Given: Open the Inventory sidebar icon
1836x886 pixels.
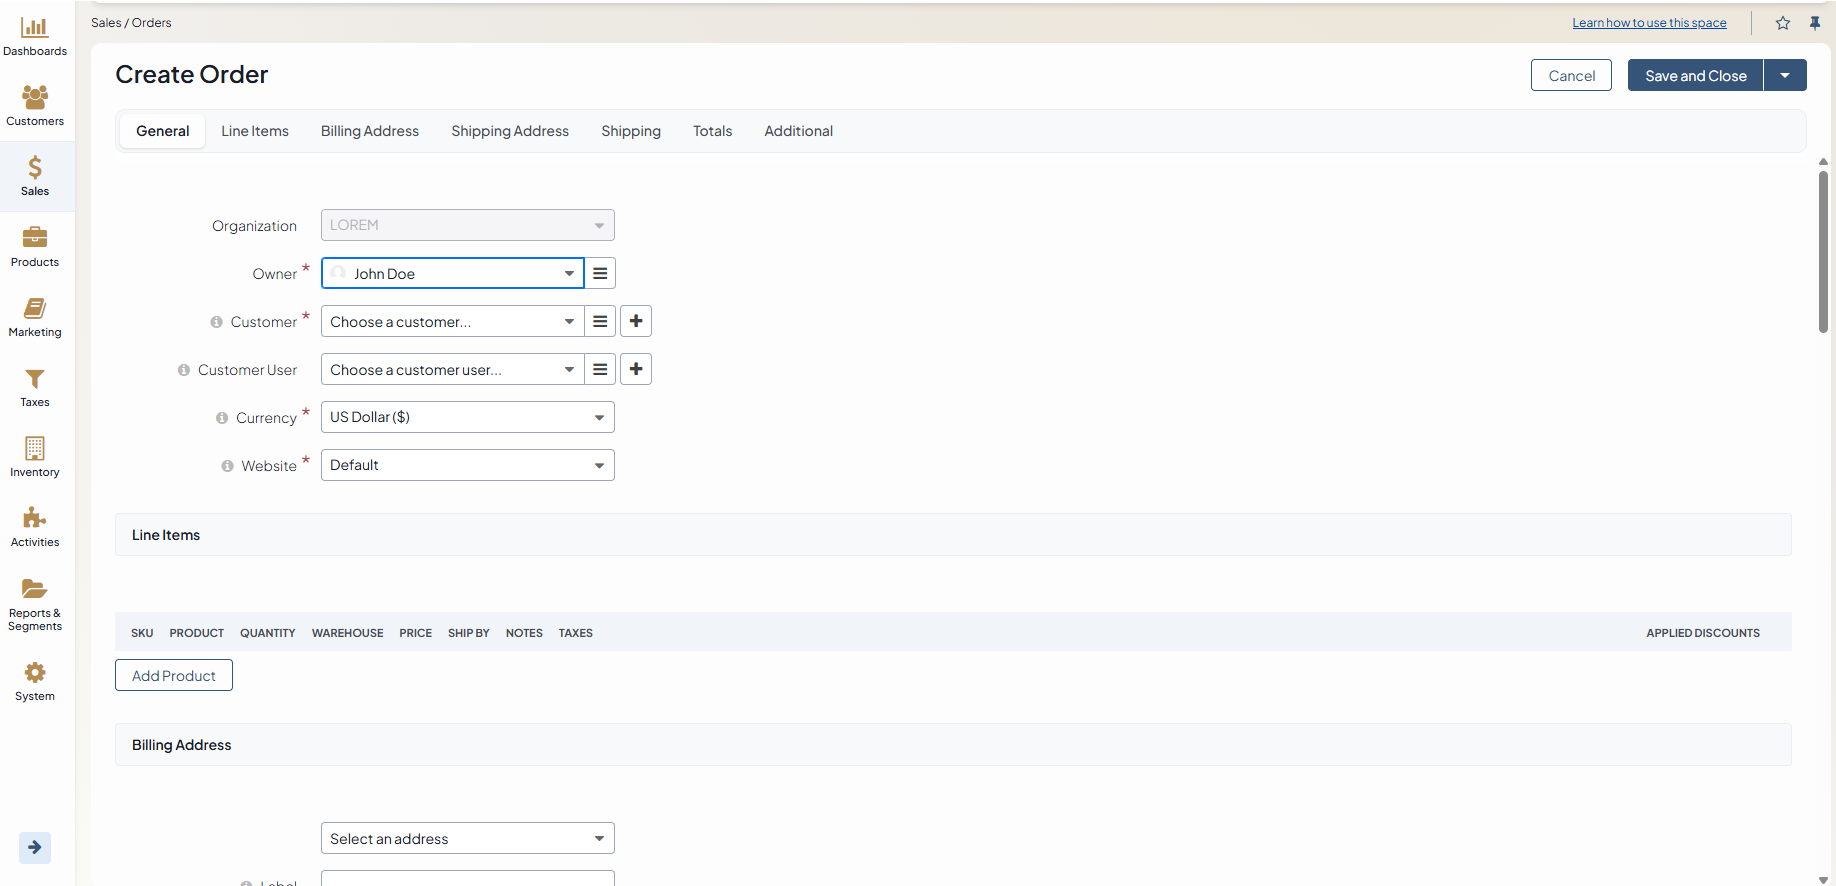Looking at the screenshot, I should coord(35,448).
